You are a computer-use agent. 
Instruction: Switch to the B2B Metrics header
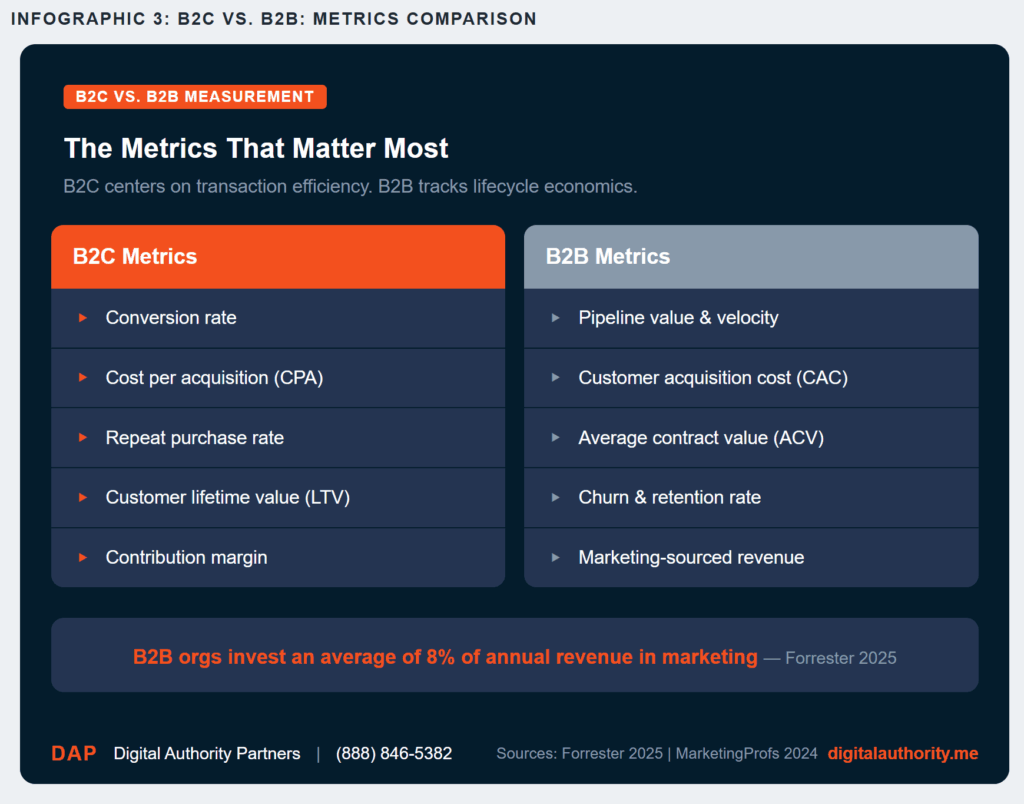tap(751, 256)
